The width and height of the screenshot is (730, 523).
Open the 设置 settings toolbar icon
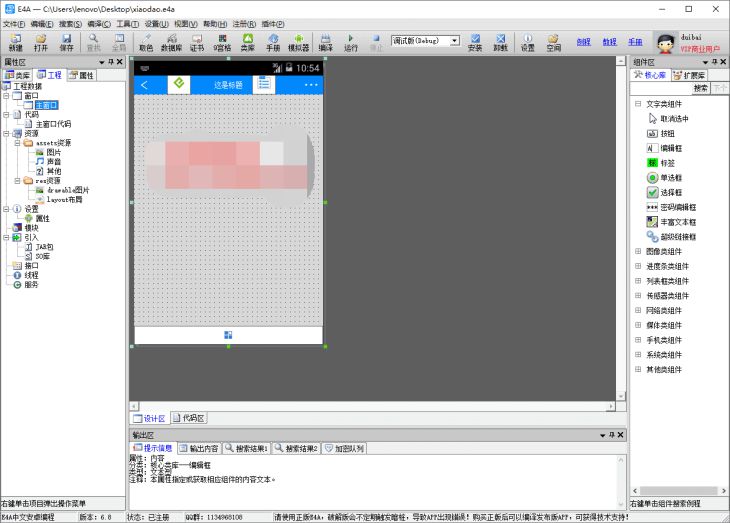pos(527,42)
